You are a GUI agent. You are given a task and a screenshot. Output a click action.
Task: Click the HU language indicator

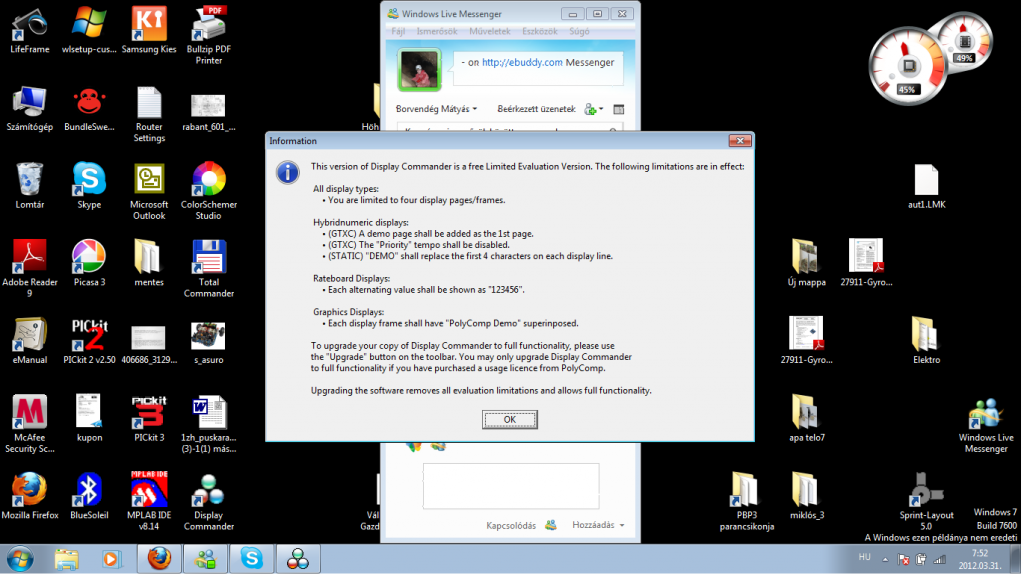pyautogui.click(x=864, y=557)
